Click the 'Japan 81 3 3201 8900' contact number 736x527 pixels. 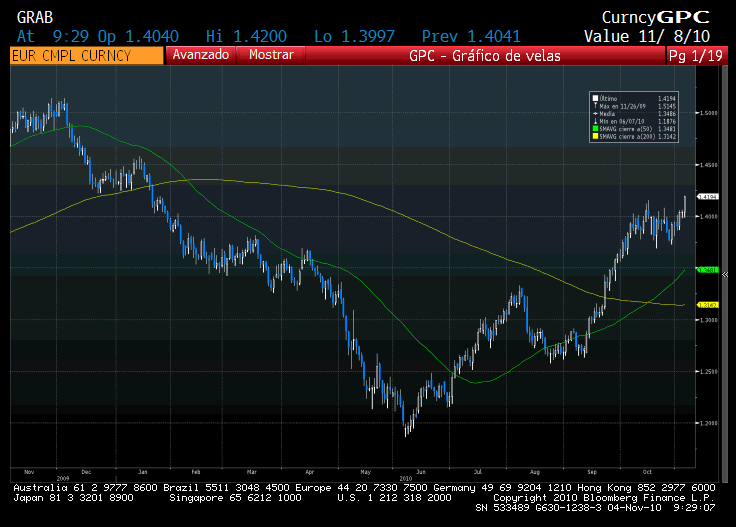[73, 498]
